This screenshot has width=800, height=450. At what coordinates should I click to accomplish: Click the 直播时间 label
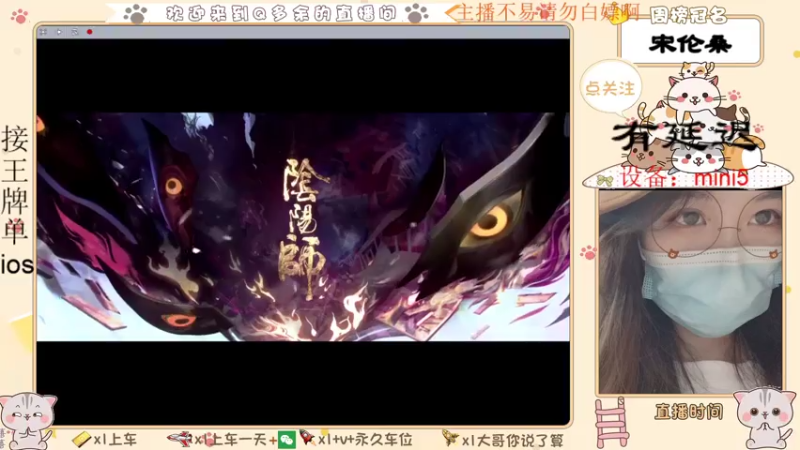click(x=689, y=411)
